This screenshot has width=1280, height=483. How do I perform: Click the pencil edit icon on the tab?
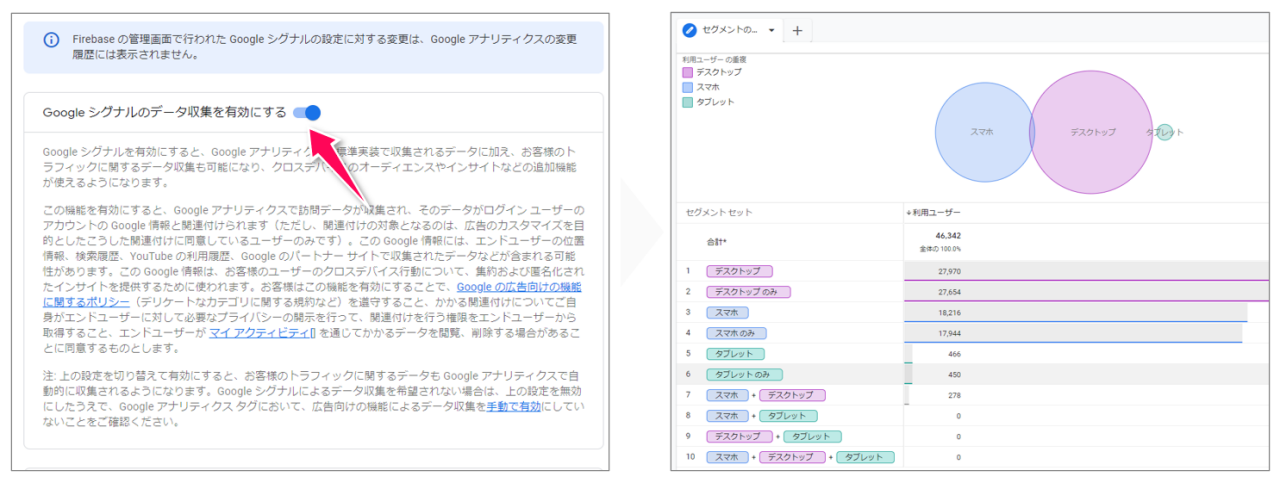pyautogui.click(x=689, y=30)
